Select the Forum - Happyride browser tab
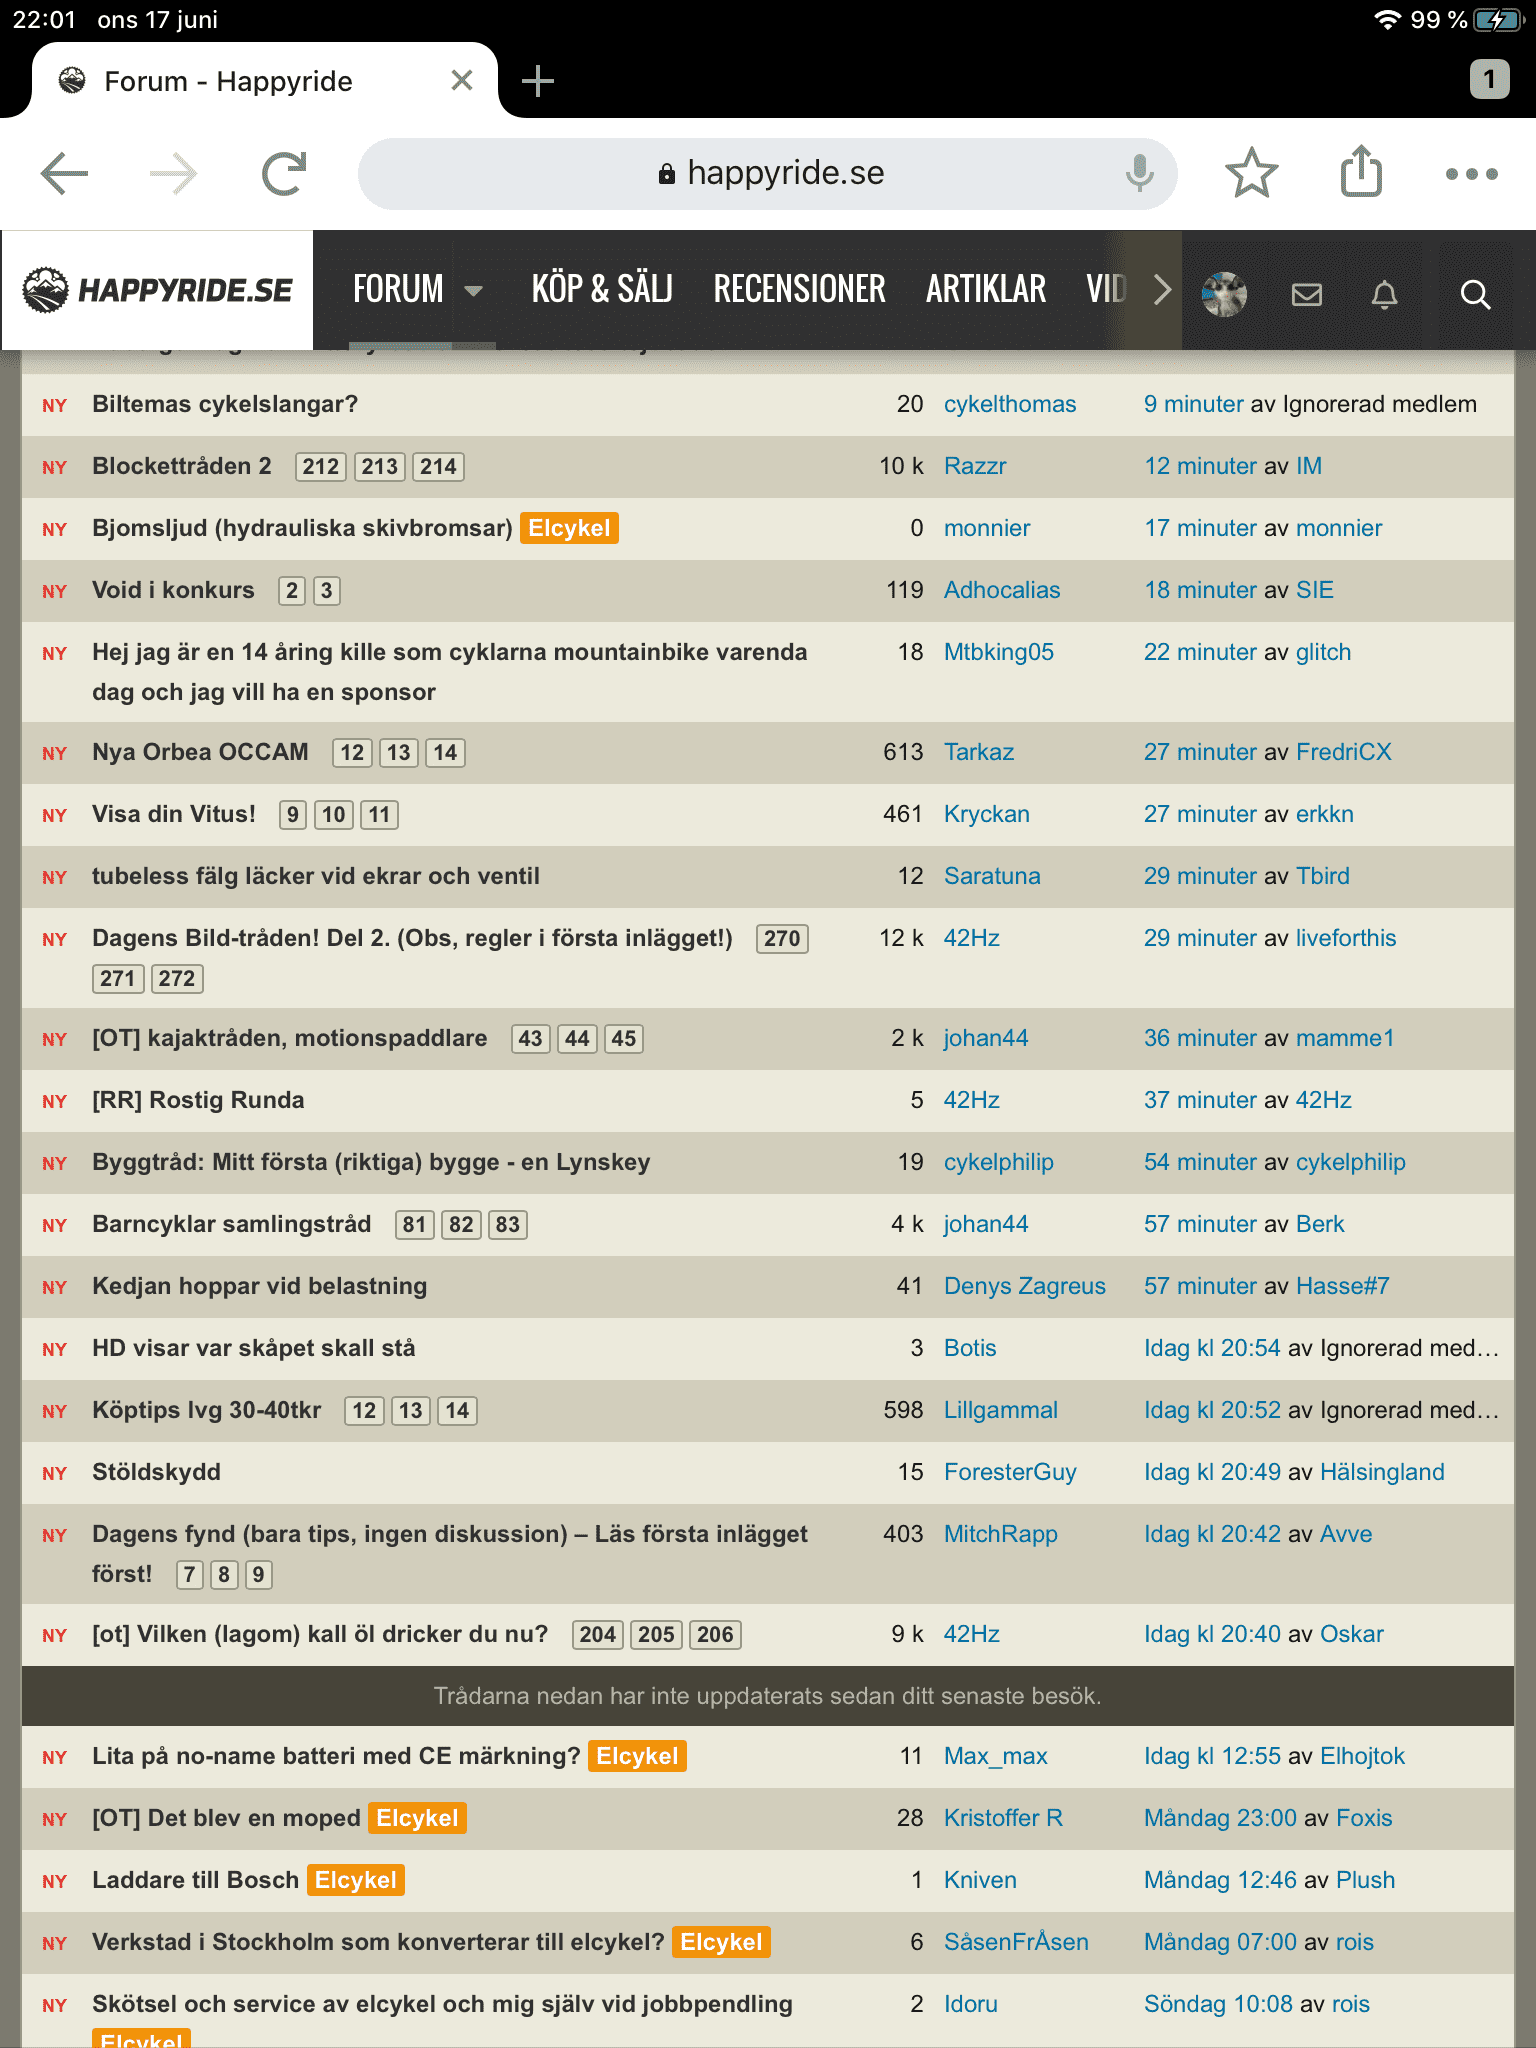This screenshot has height=2048, width=1536. (x=264, y=80)
